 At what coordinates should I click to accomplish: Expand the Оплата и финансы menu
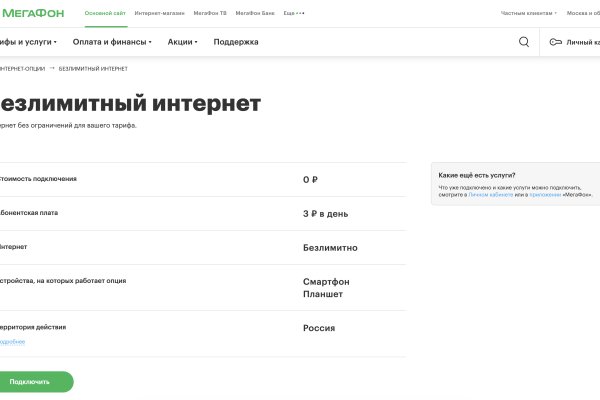click(x=111, y=42)
